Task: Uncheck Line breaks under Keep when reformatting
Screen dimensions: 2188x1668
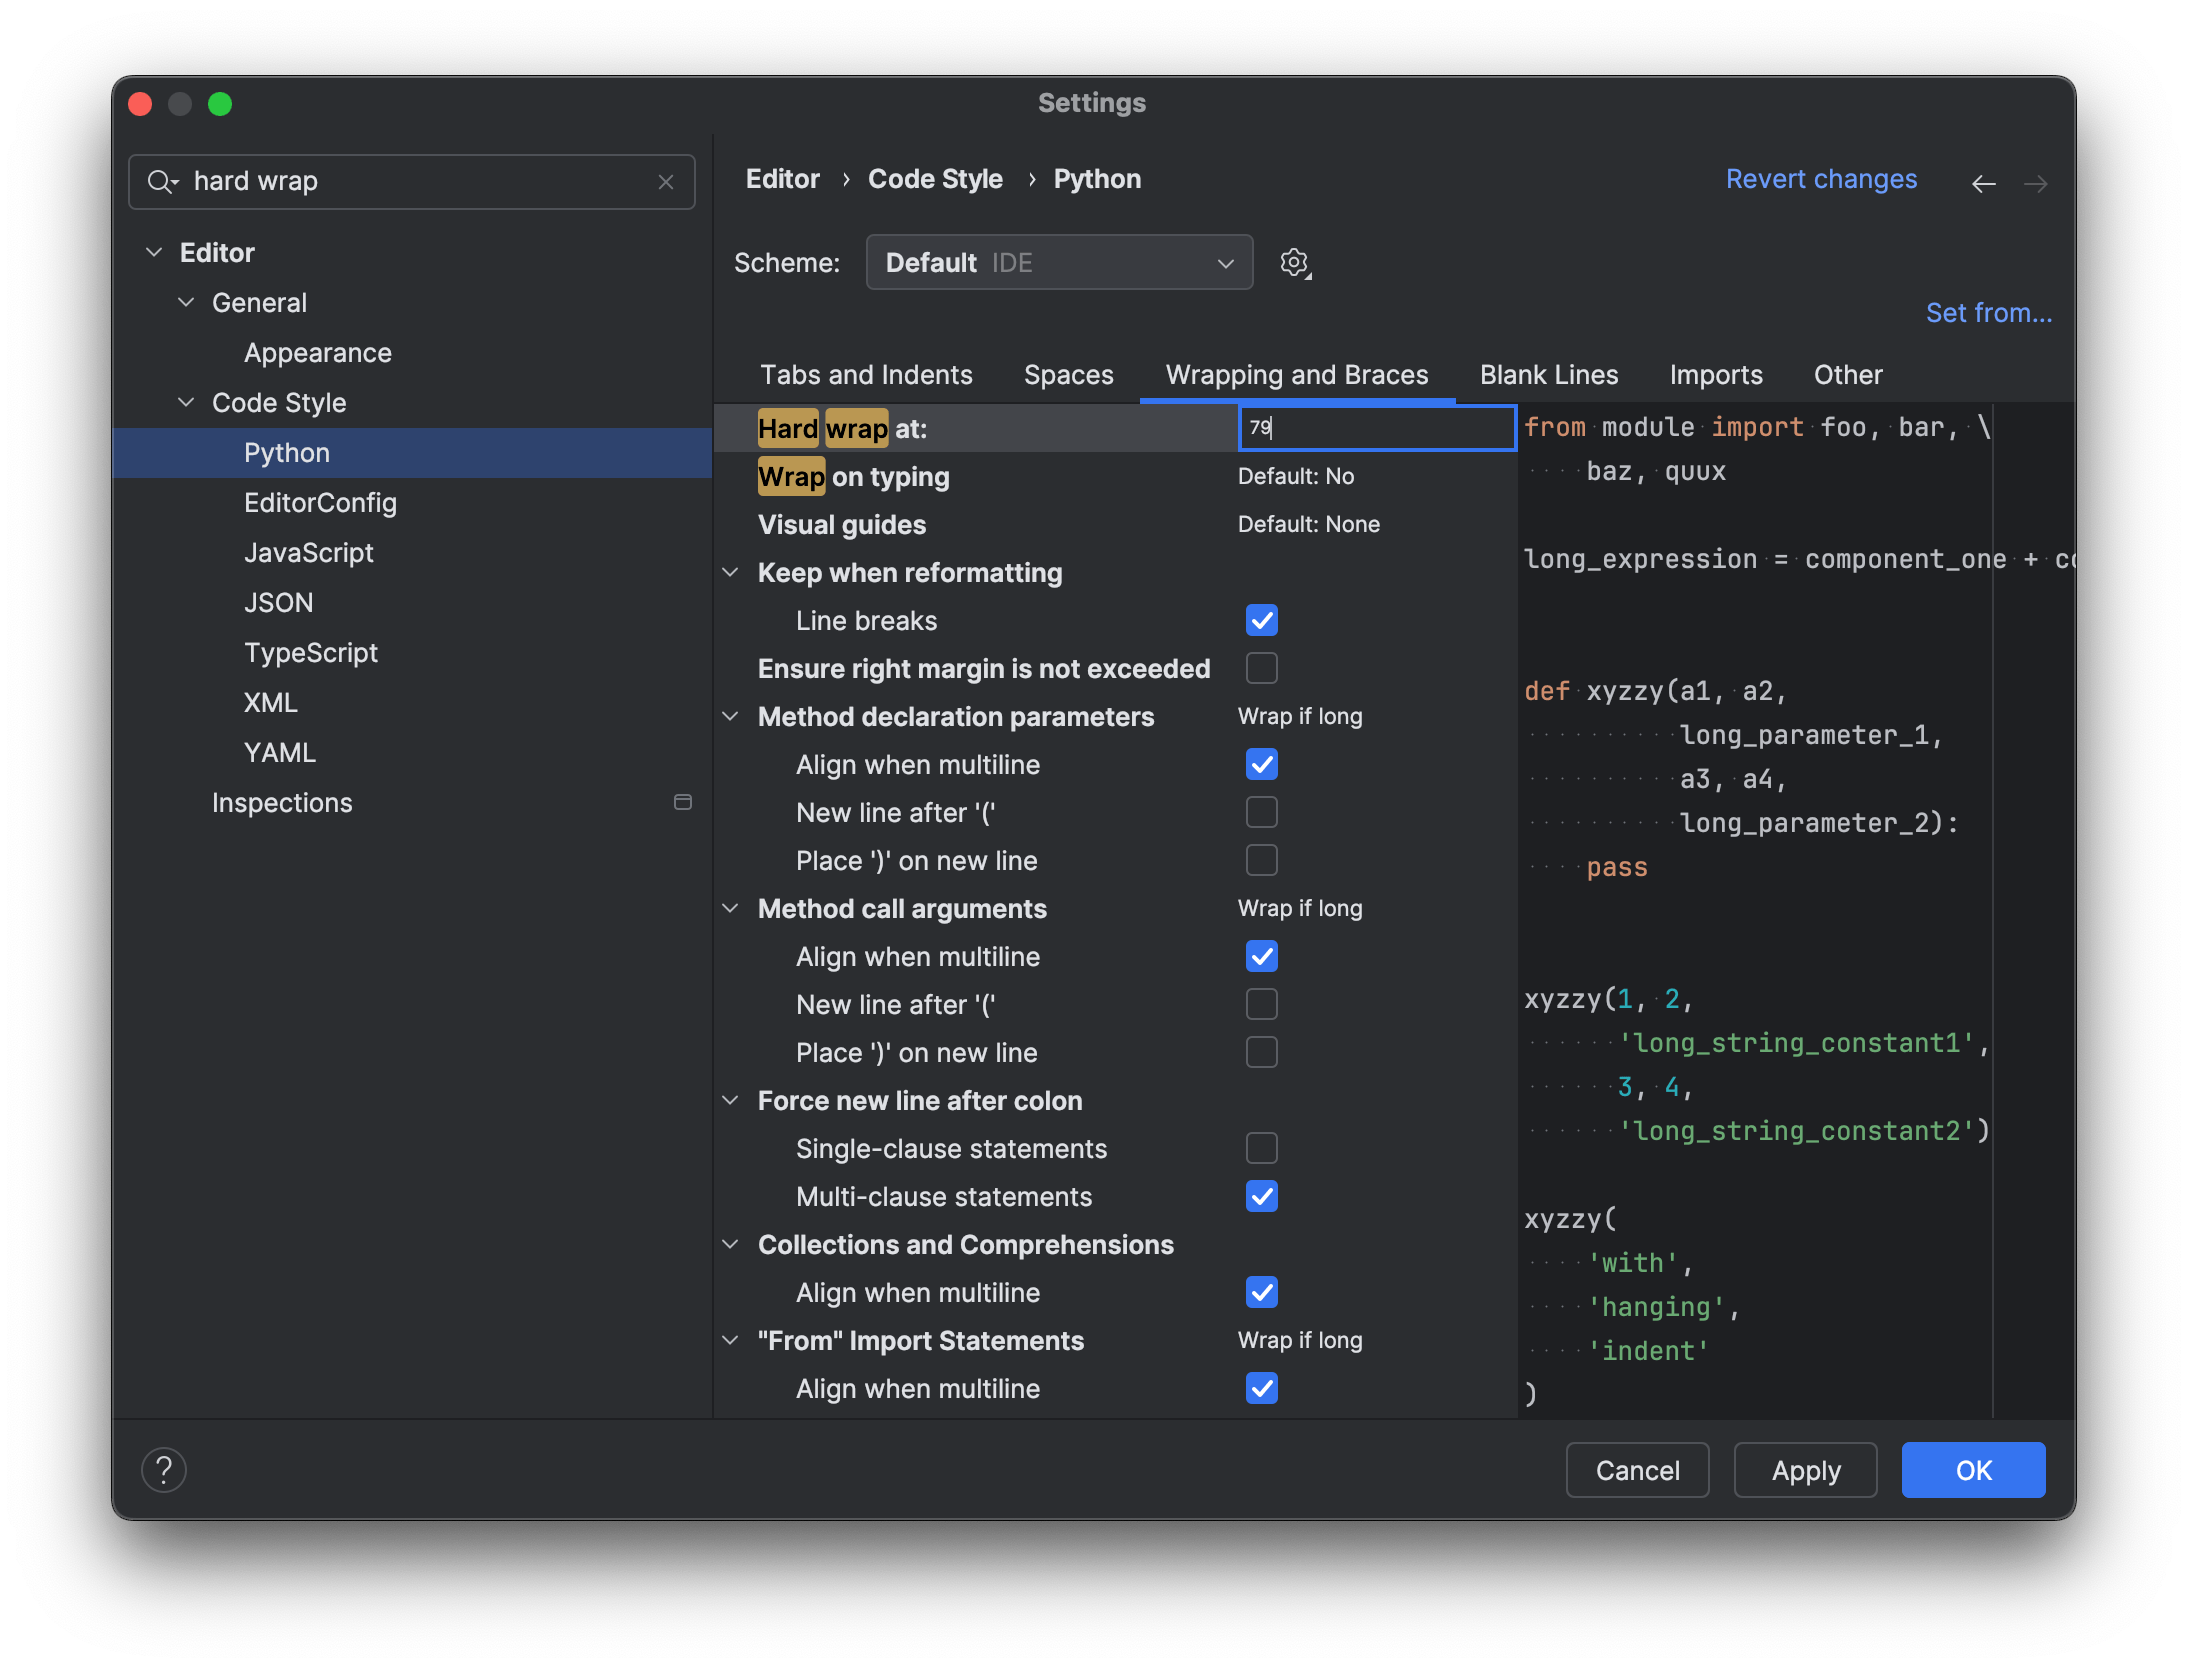Action: [x=1261, y=620]
